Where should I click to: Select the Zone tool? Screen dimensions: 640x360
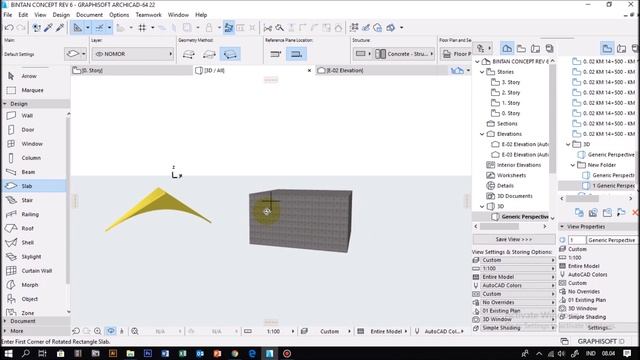coord(27,313)
